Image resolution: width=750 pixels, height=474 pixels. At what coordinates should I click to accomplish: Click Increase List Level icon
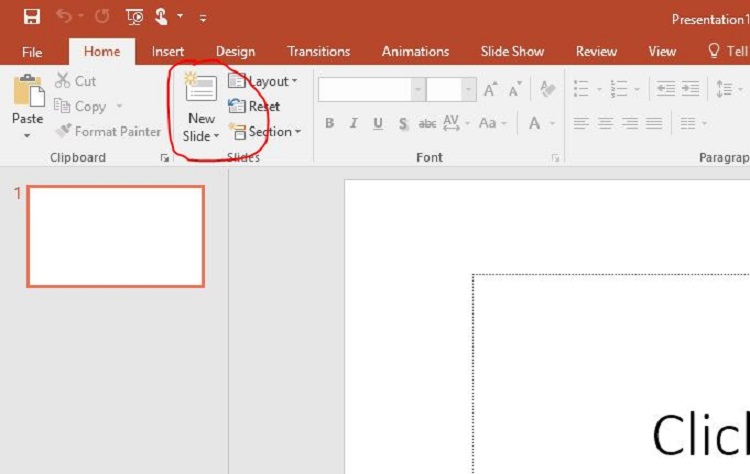690,88
